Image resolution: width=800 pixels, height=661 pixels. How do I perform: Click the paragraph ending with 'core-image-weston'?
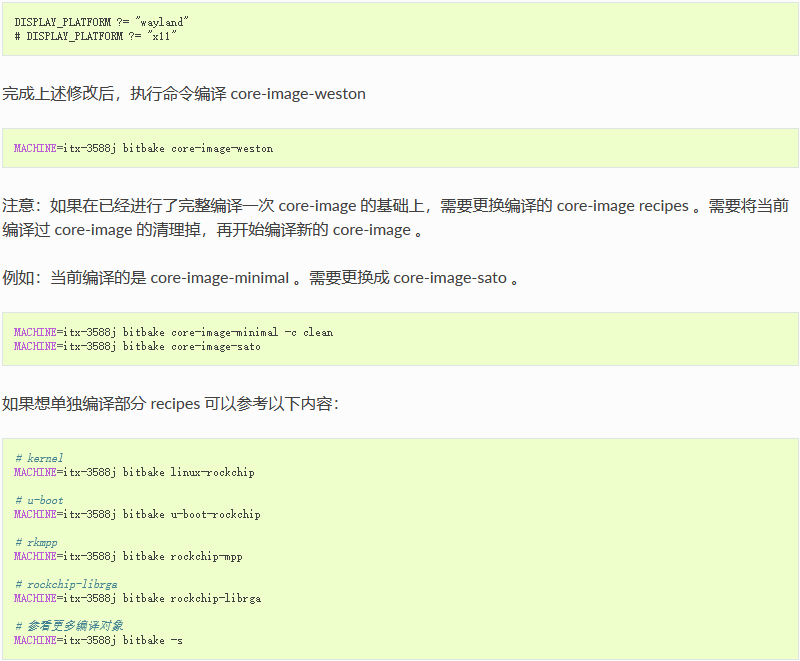click(184, 94)
